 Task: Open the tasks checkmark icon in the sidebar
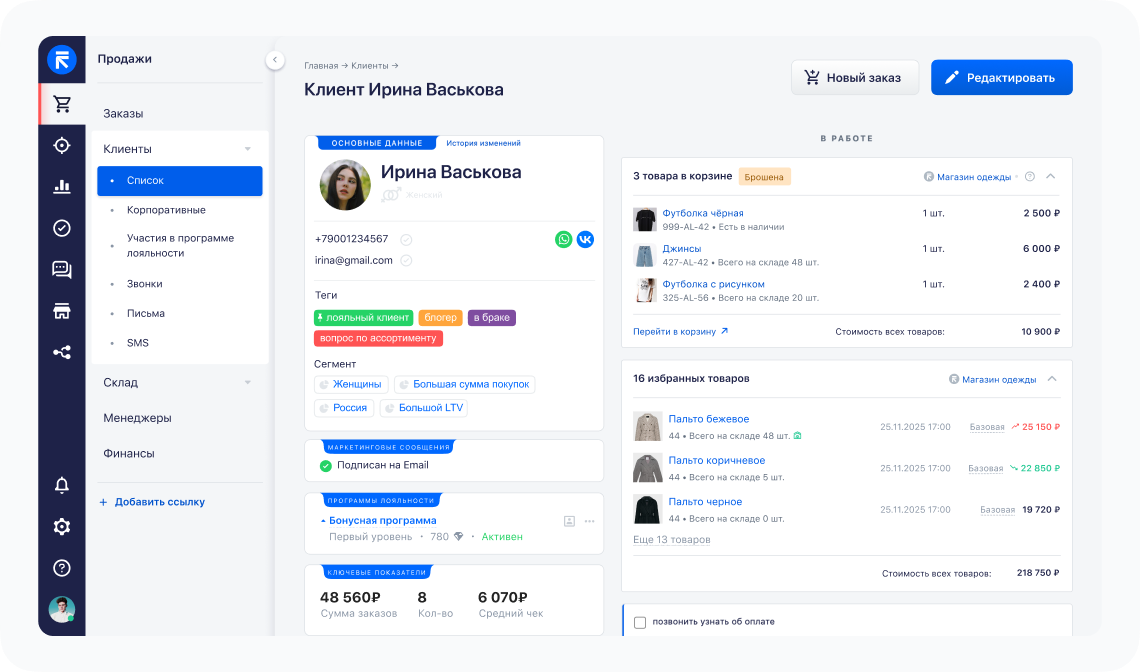[x=61, y=228]
